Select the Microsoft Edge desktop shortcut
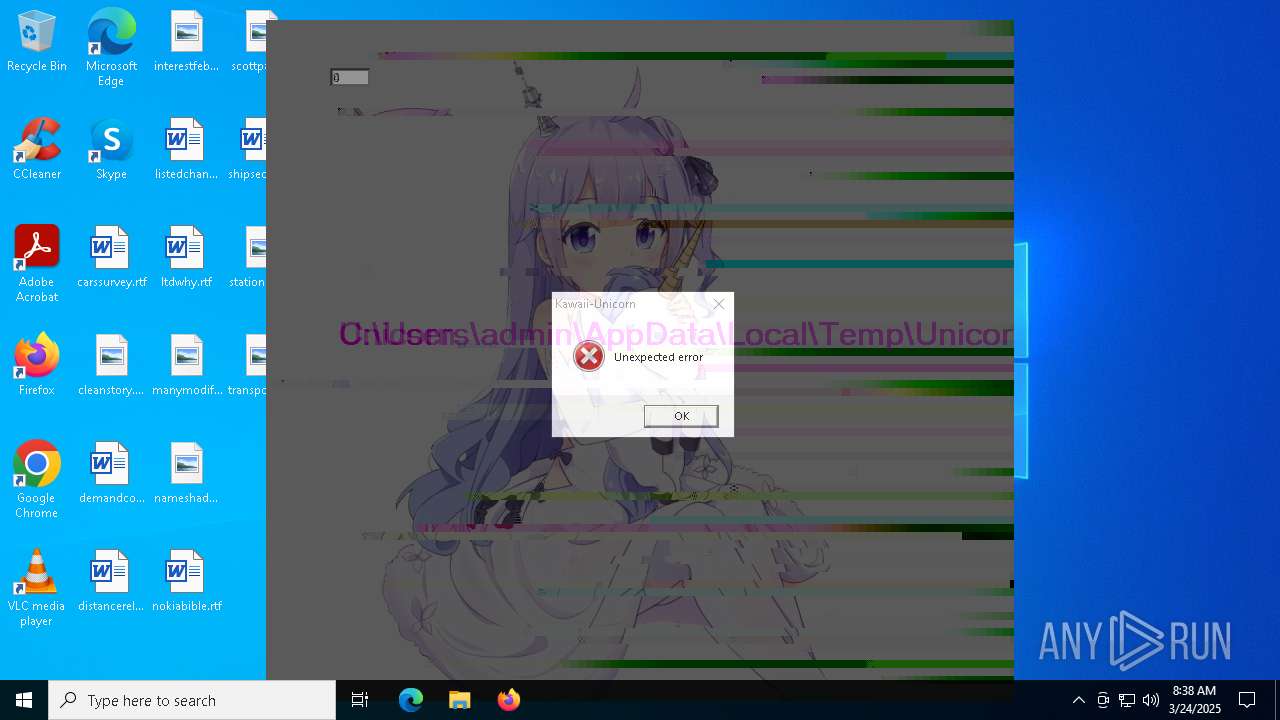1280x720 pixels. tap(111, 48)
